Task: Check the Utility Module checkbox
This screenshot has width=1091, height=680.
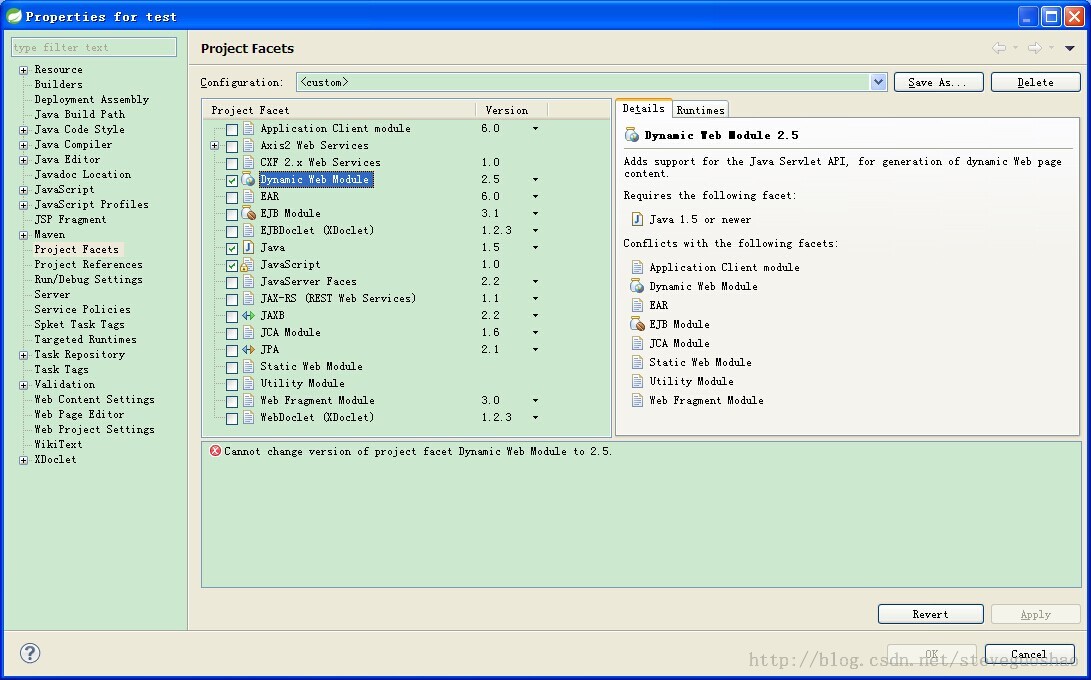Action: pyautogui.click(x=232, y=384)
